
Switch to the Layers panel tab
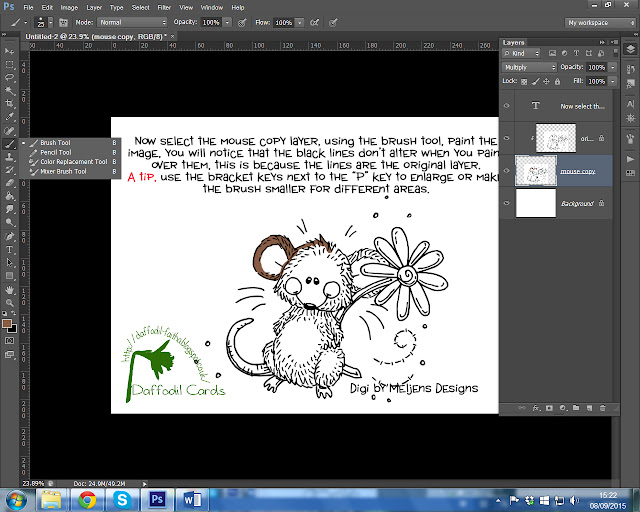tap(513, 42)
